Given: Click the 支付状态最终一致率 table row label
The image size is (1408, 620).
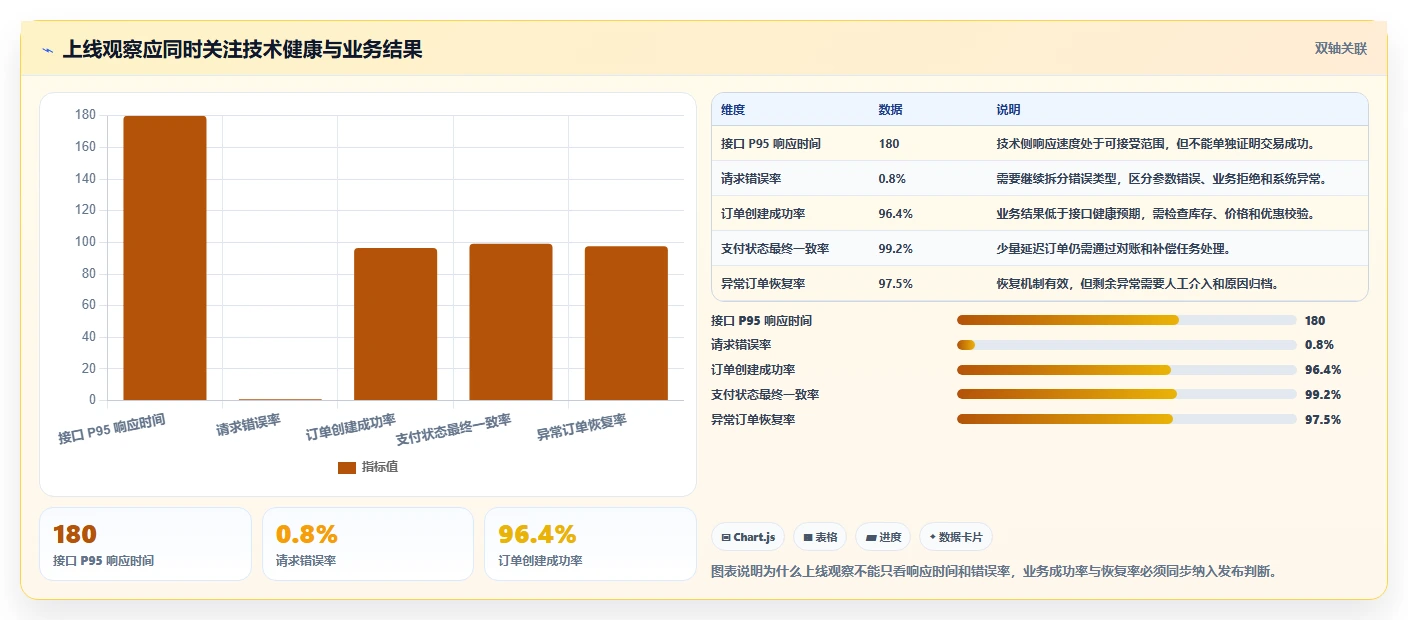Looking at the screenshot, I should [x=777, y=249].
